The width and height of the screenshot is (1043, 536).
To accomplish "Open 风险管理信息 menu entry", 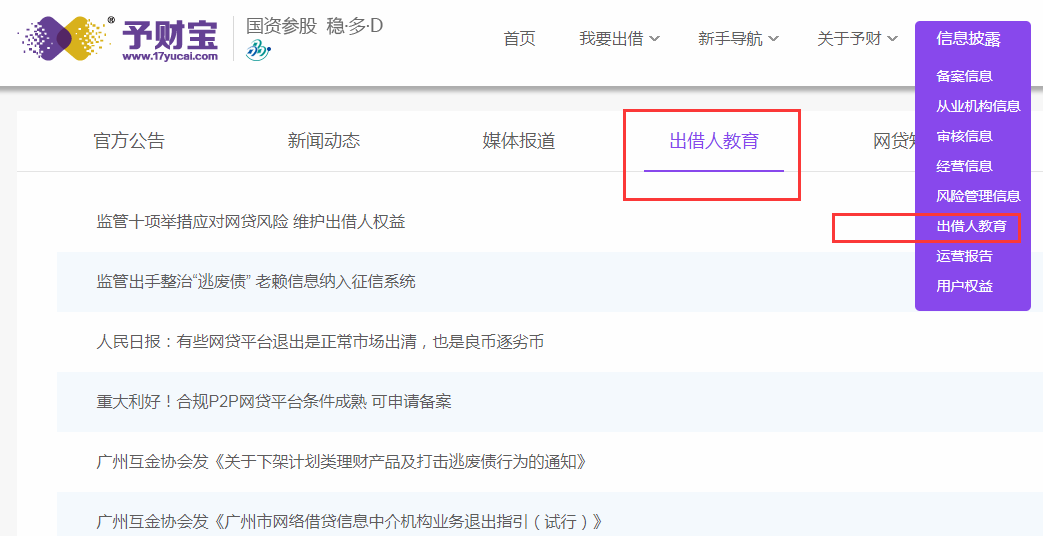I will click(x=978, y=196).
